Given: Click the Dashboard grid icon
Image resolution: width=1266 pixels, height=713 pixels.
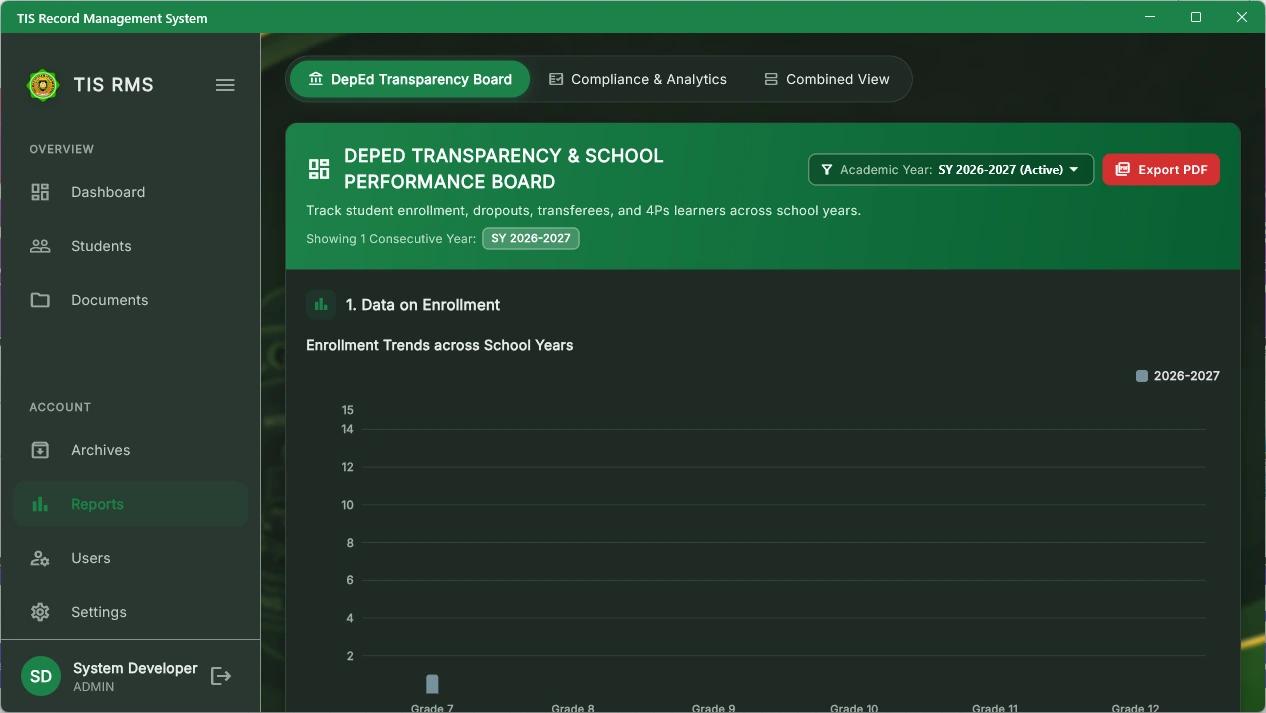Looking at the screenshot, I should [40, 192].
